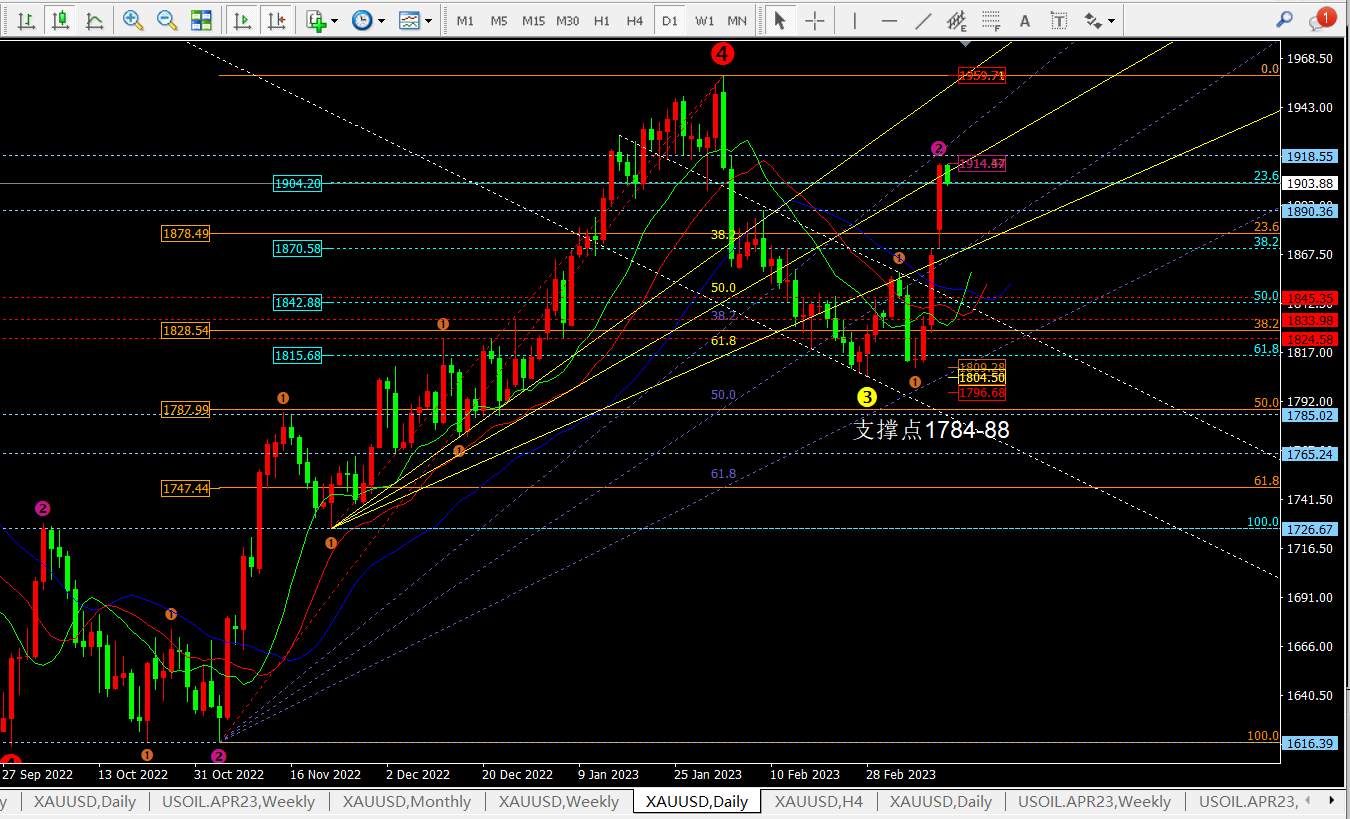Image resolution: width=1350 pixels, height=819 pixels.
Task: Click the 1904.20 level label
Action: 298,184
